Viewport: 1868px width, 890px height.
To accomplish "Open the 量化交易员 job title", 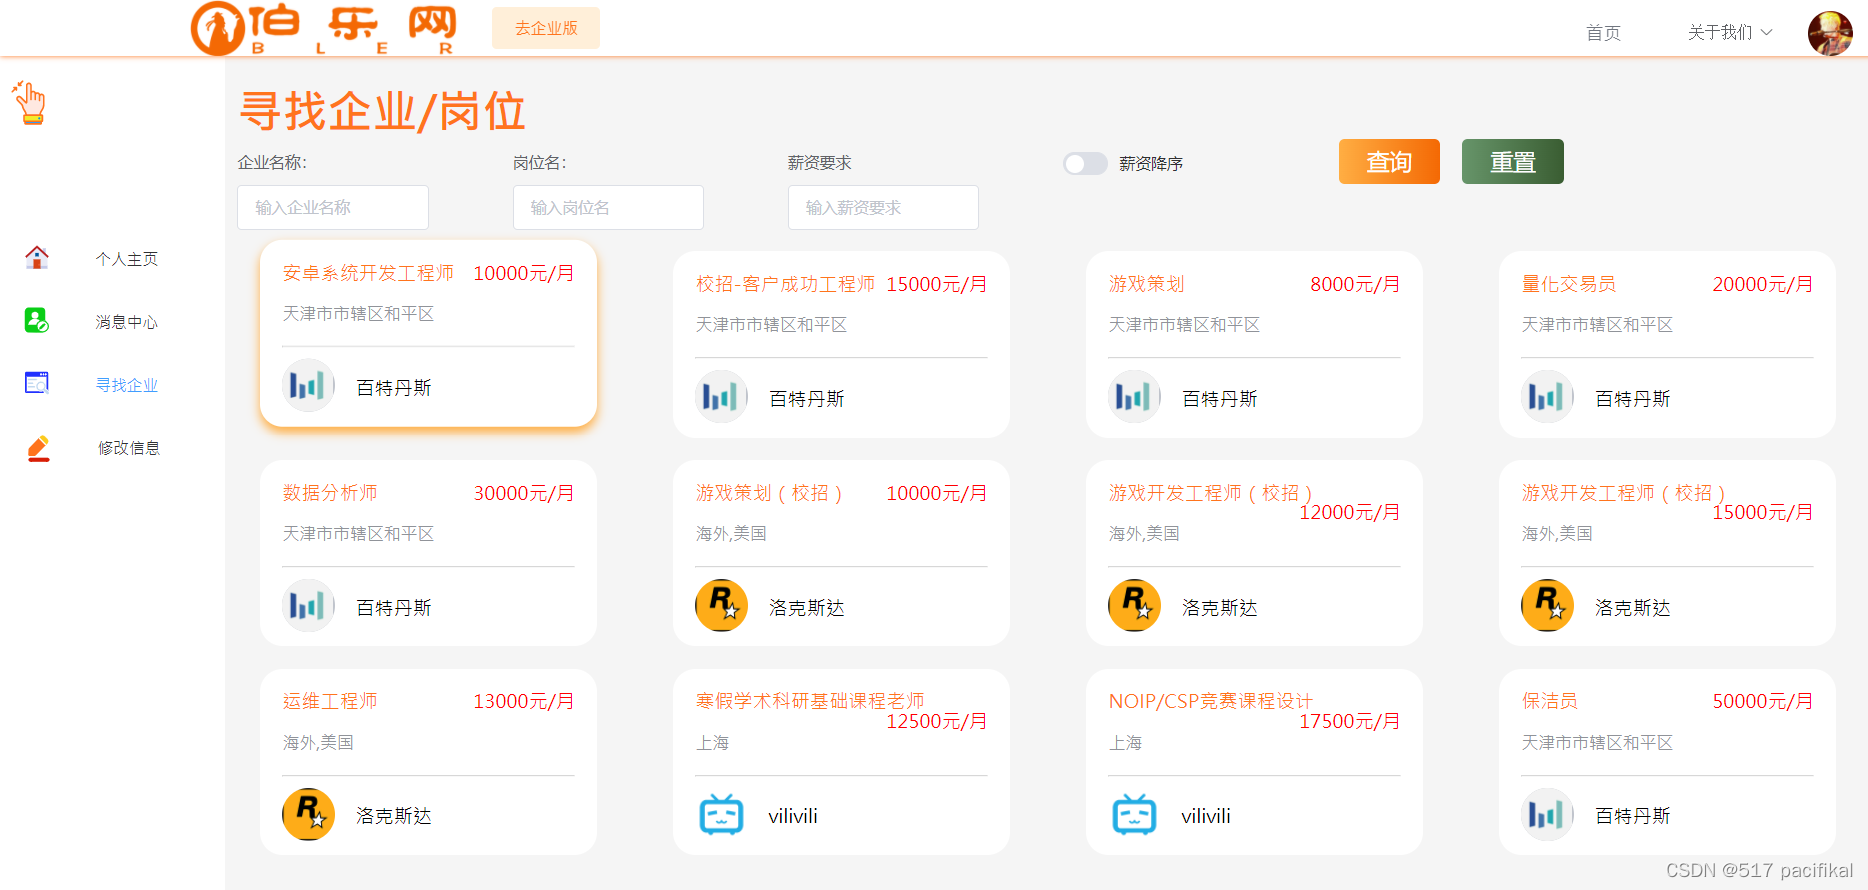I will click(1569, 284).
